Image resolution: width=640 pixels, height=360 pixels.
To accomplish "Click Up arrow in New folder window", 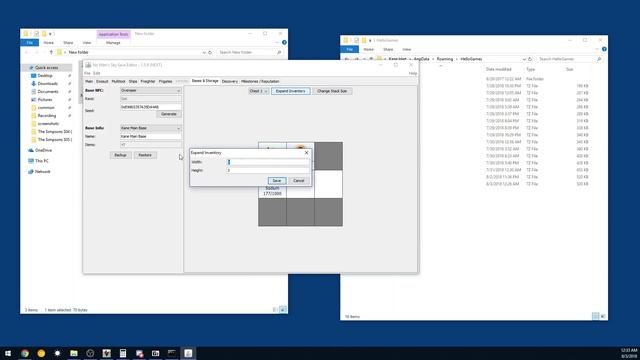I will click(x=51, y=52).
